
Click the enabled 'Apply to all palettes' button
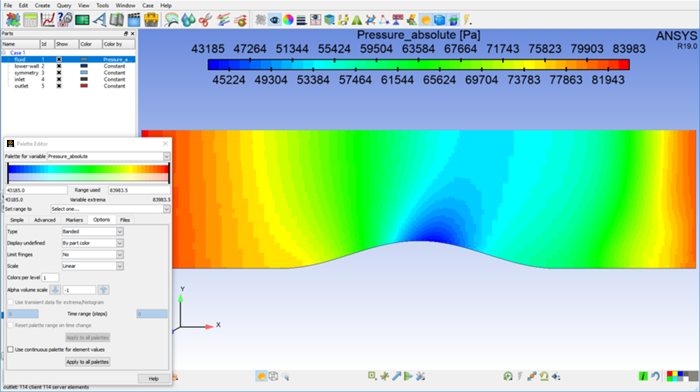88,362
